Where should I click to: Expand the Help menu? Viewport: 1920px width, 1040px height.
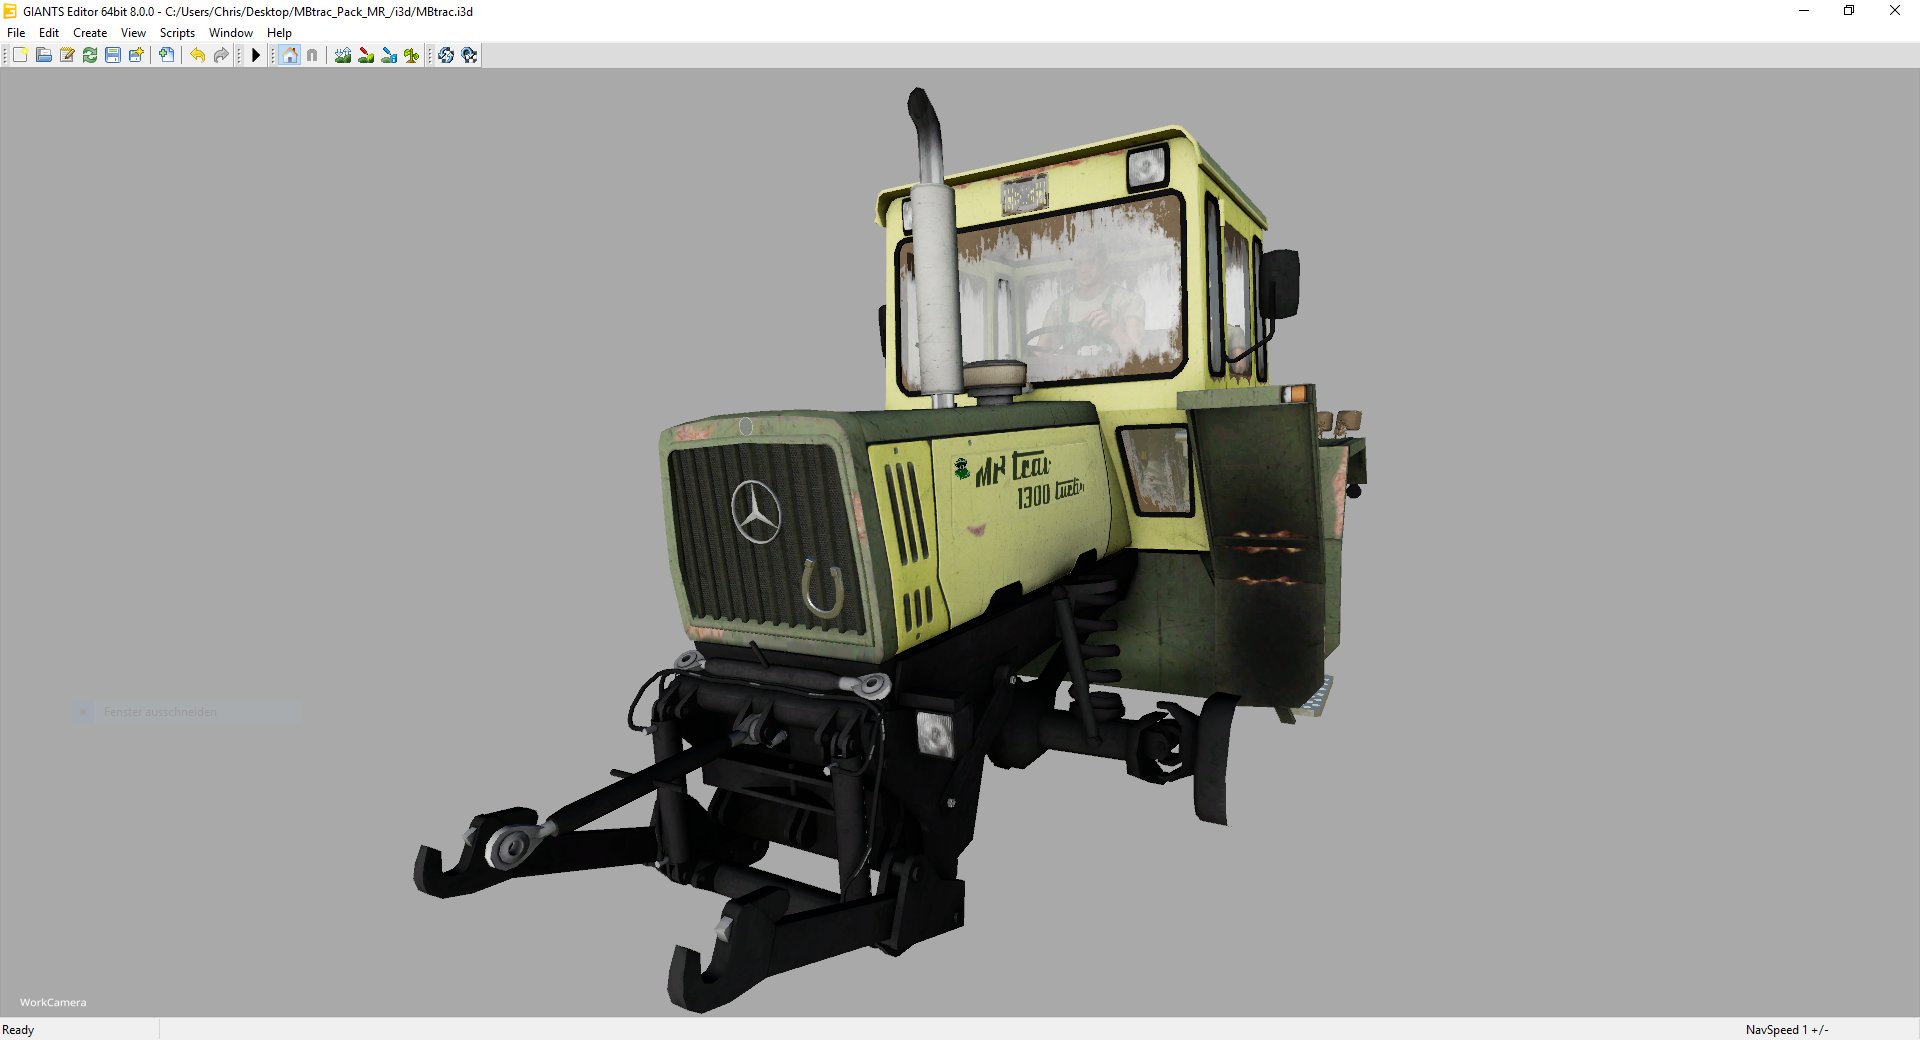click(279, 33)
